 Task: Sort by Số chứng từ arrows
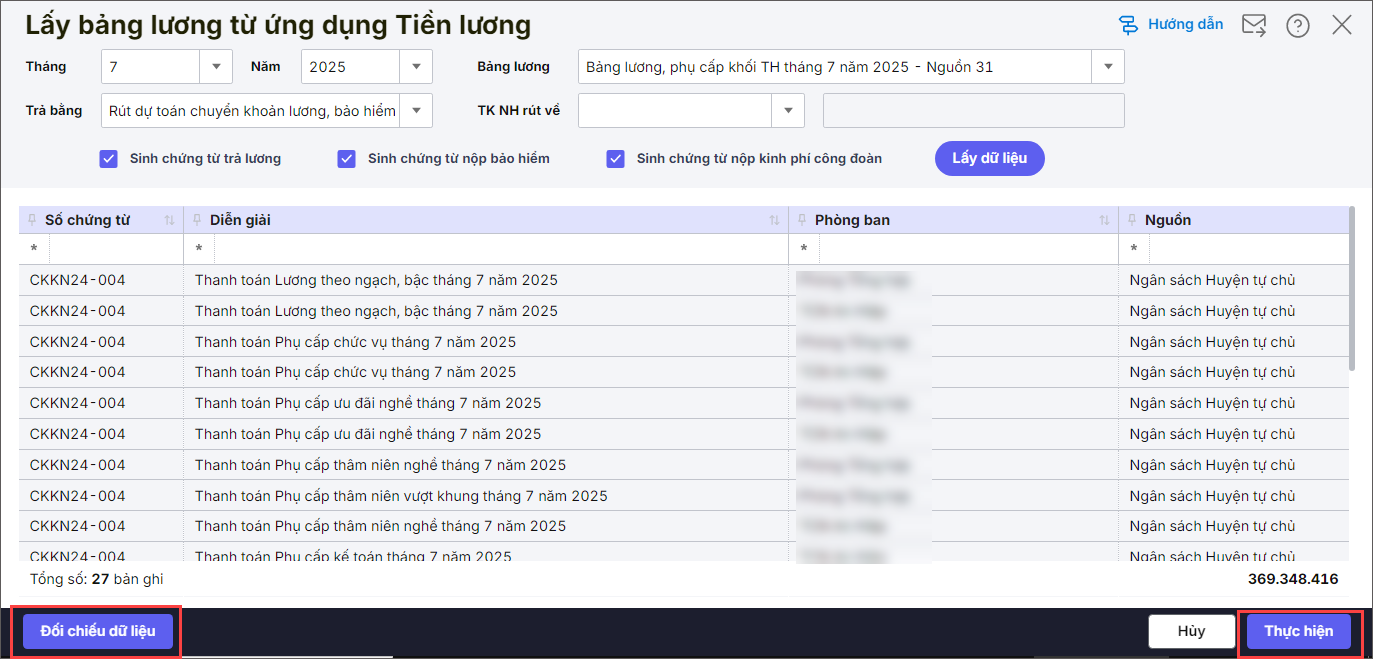(169, 220)
